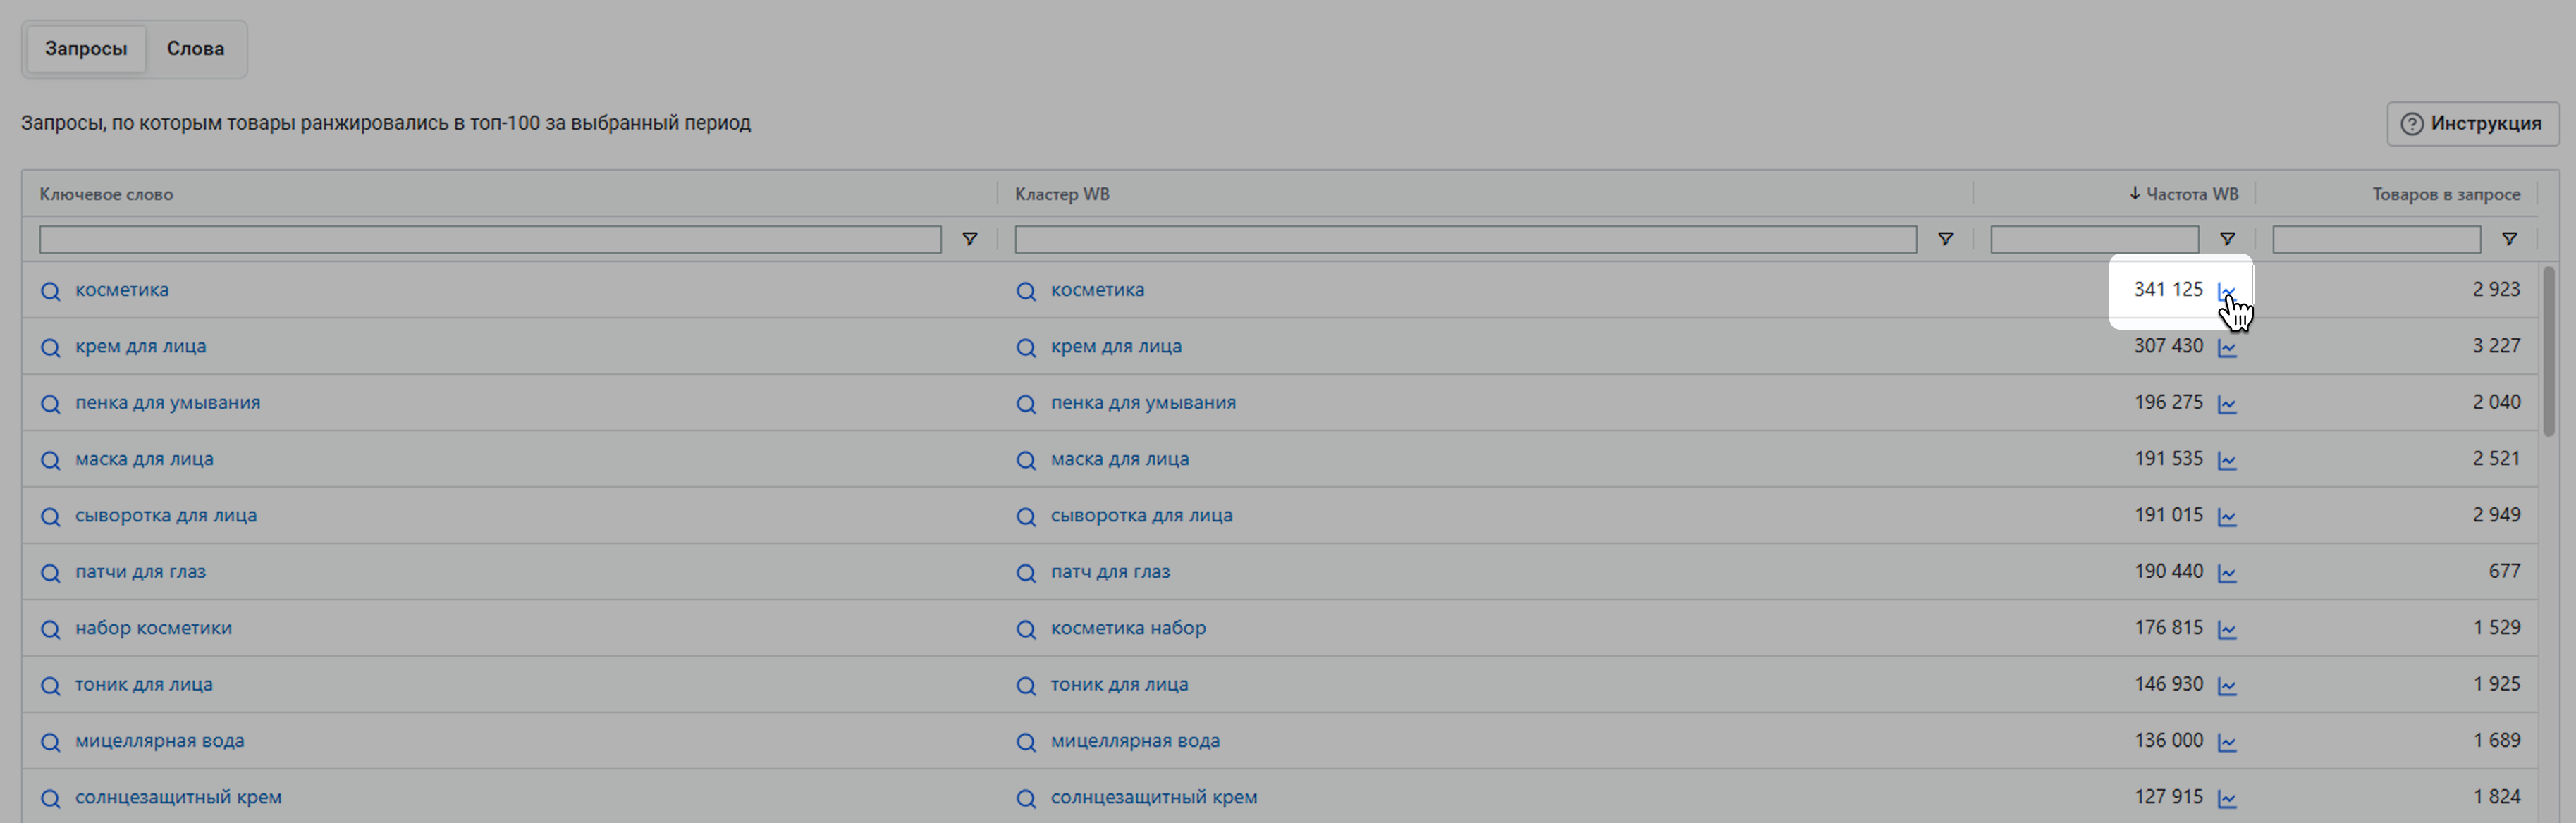Image resolution: width=2576 pixels, height=823 pixels.
Task: Sort by Товаров в запросе column header
Action: (x=2446, y=194)
